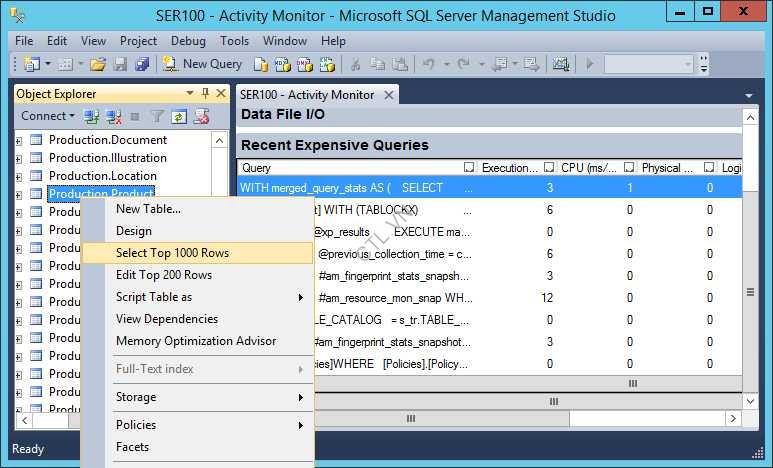Expand the Production.Product tree node
773x468 pixels.
(x=19, y=195)
